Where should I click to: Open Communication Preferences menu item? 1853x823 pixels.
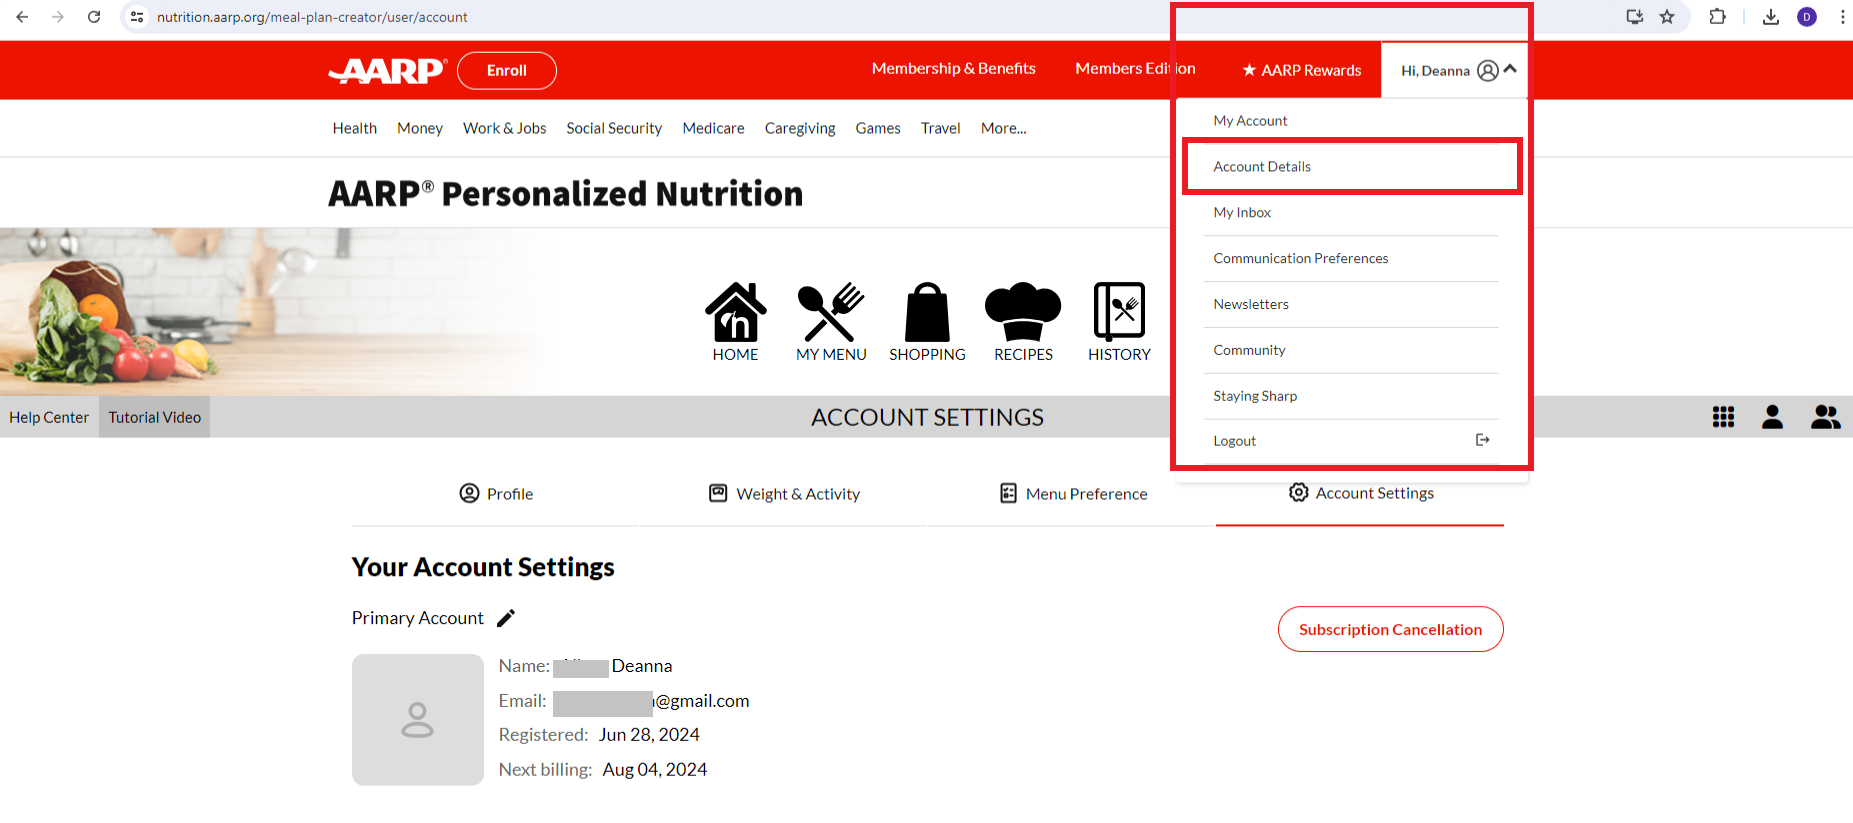click(x=1351, y=258)
